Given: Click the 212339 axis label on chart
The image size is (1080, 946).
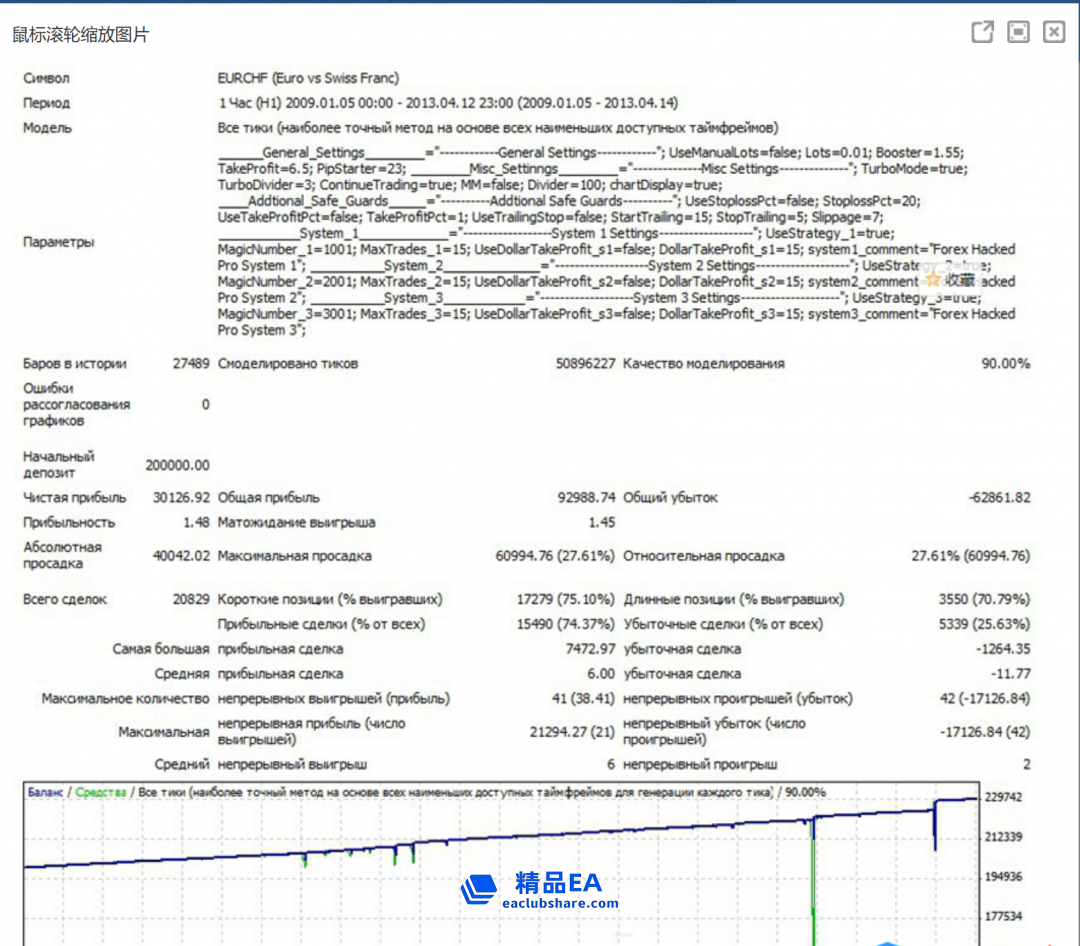Looking at the screenshot, I should point(1004,837).
